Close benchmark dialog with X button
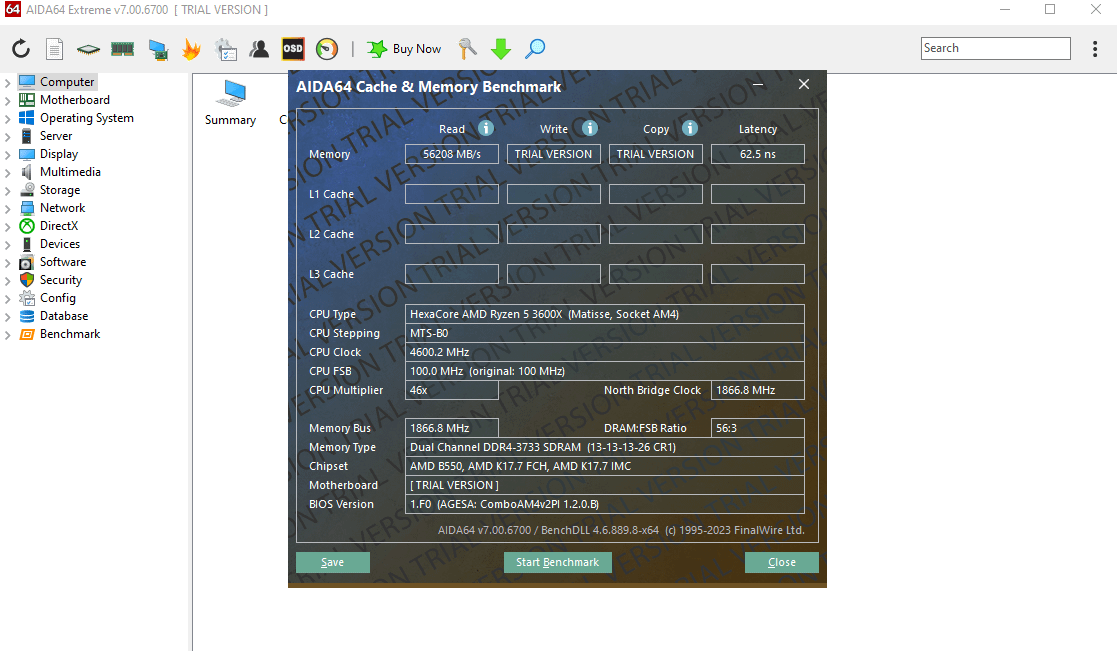This screenshot has height=651, width=1117. pos(804,84)
